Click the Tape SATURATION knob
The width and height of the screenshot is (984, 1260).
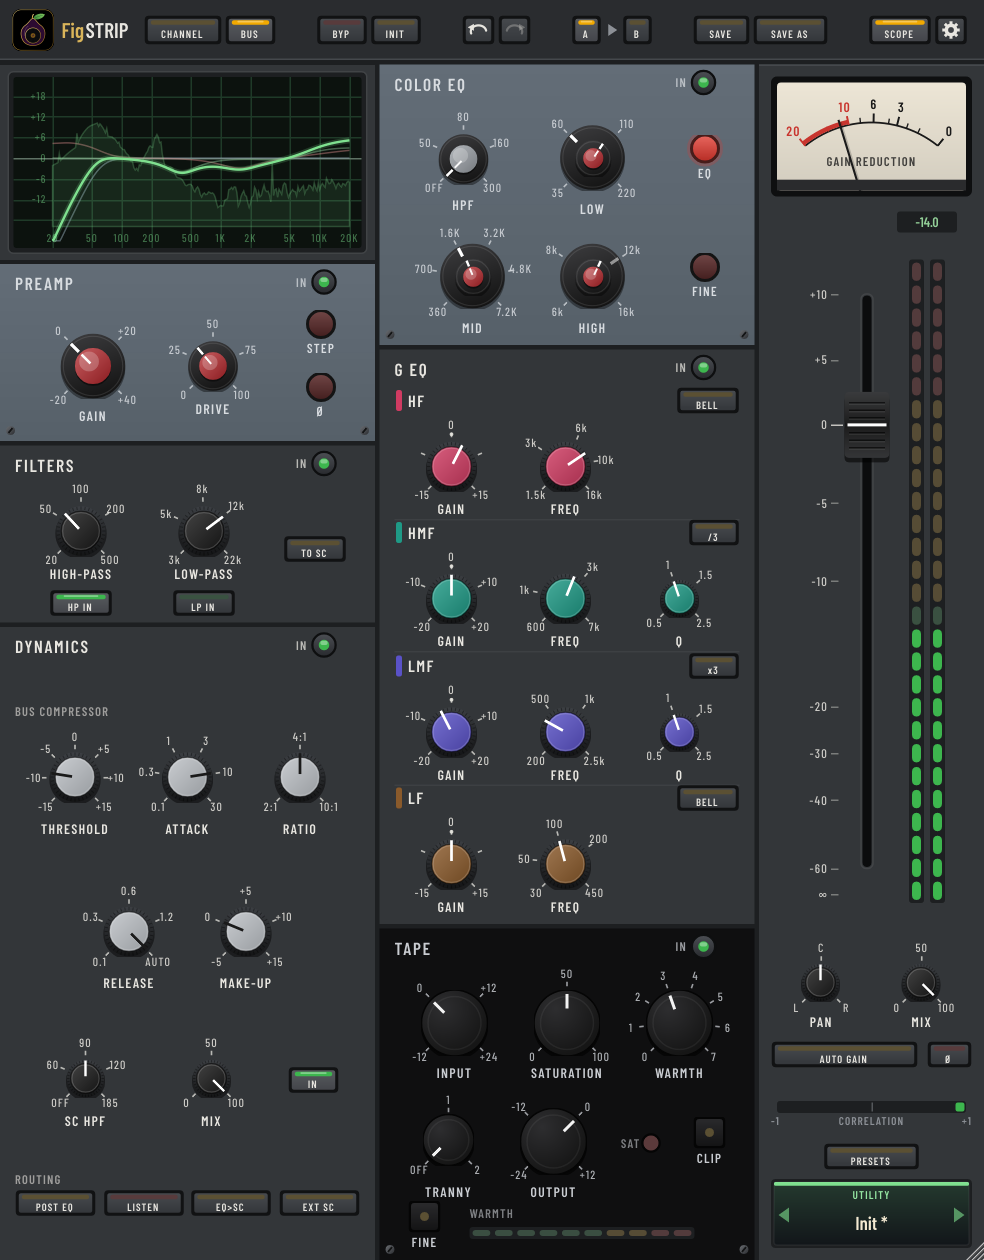coord(566,1023)
